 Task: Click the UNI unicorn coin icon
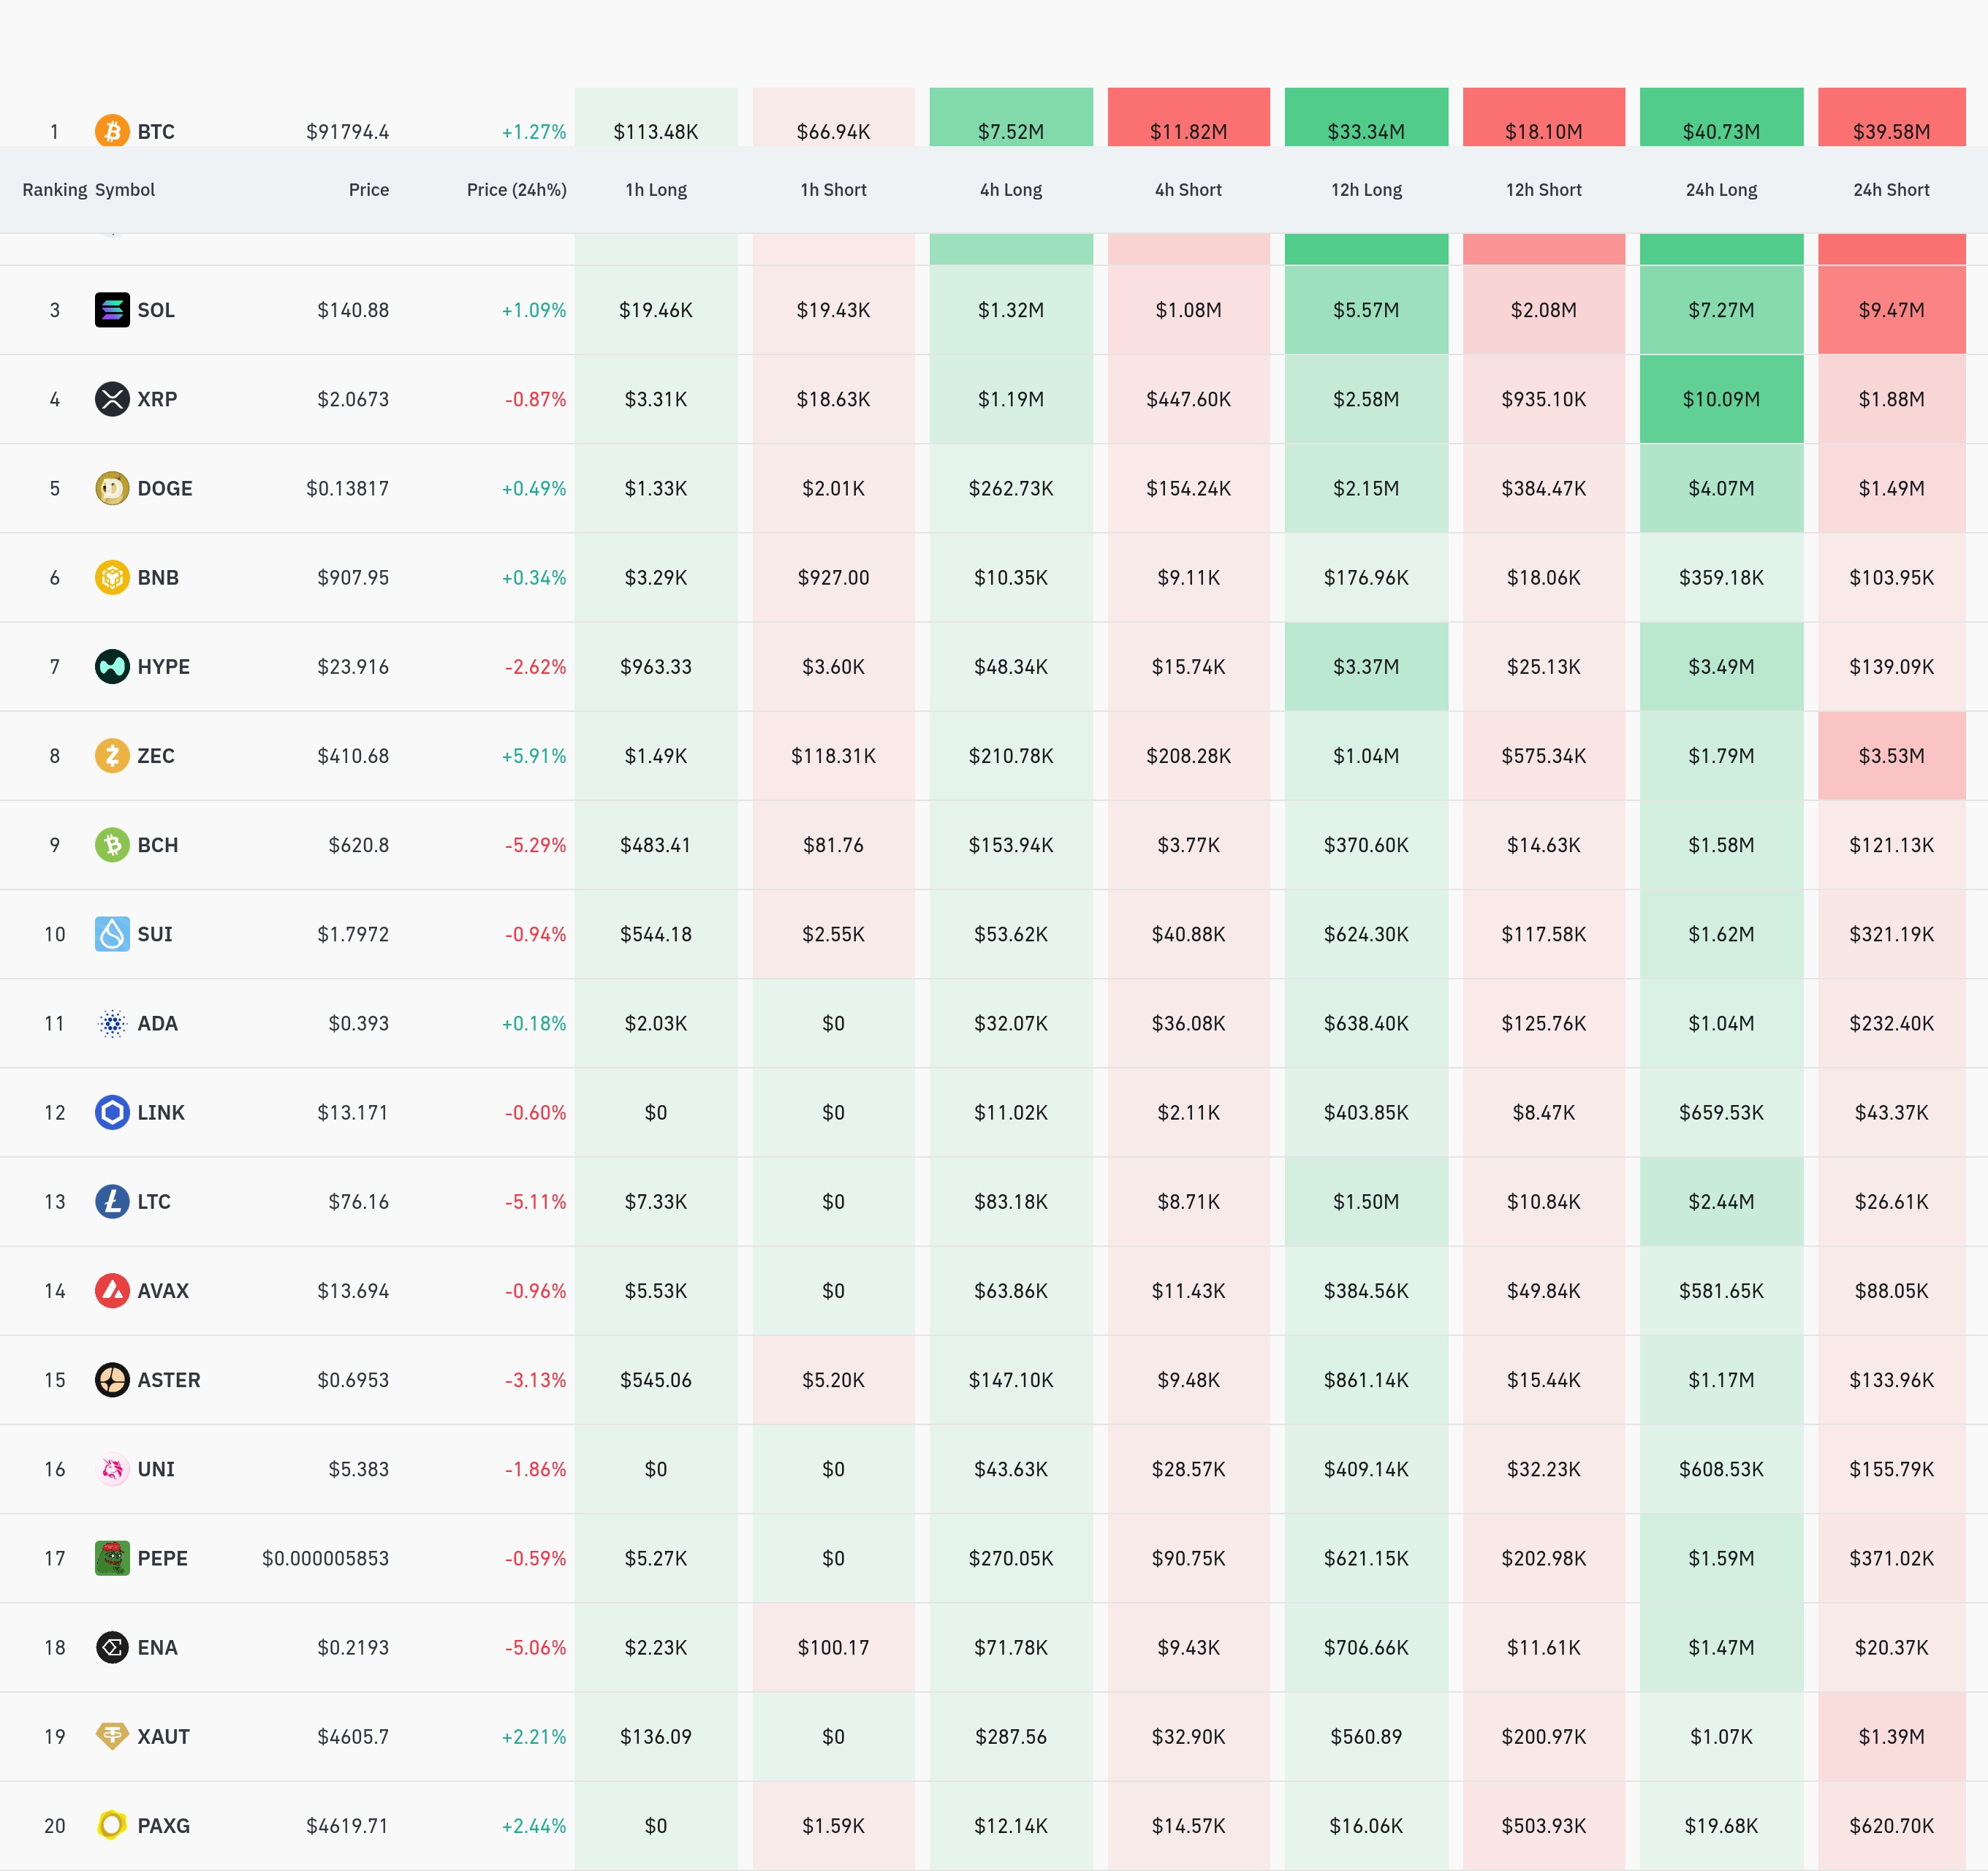112,1469
